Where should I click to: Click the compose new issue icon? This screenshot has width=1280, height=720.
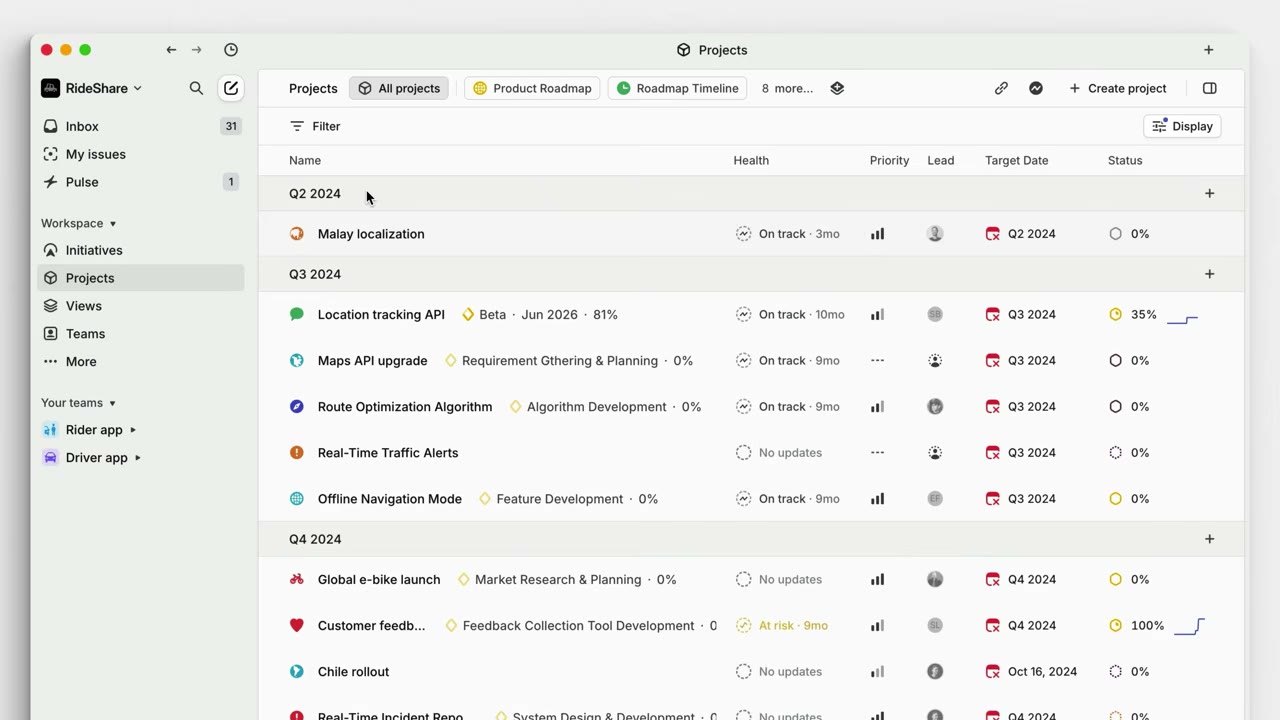[x=231, y=88]
